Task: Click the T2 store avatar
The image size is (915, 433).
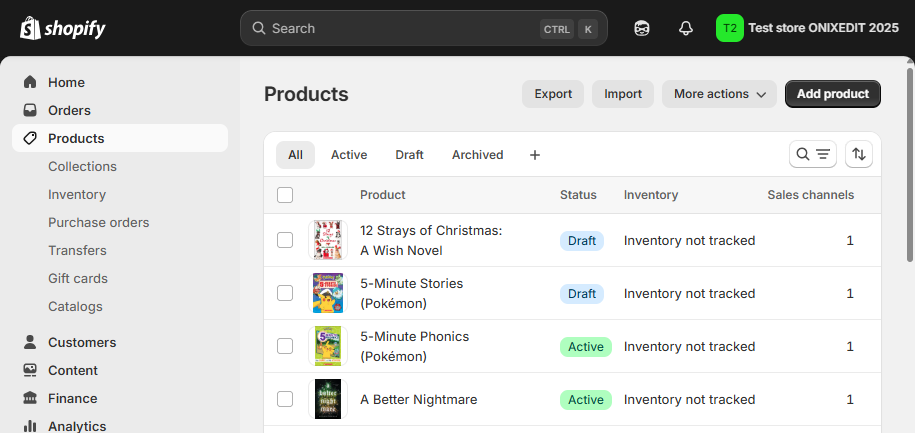Action: [729, 28]
